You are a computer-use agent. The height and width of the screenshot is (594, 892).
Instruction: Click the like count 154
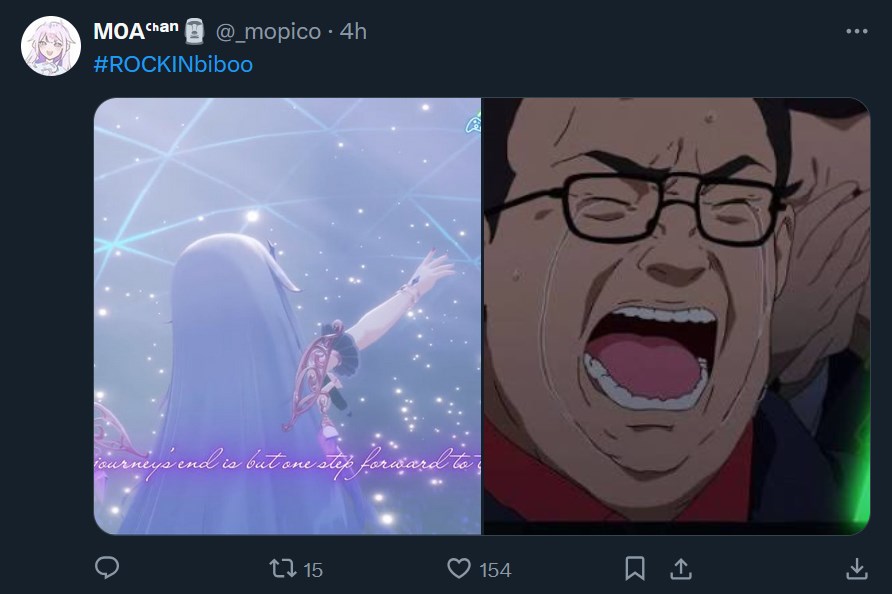coord(495,570)
